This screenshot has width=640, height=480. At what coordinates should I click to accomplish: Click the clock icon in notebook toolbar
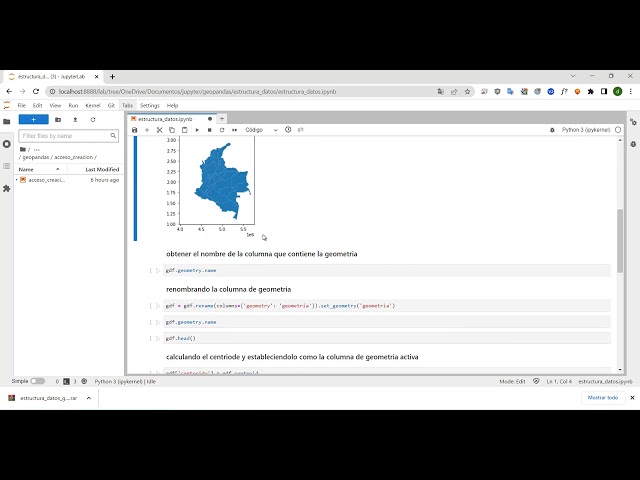tap(288, 129)
